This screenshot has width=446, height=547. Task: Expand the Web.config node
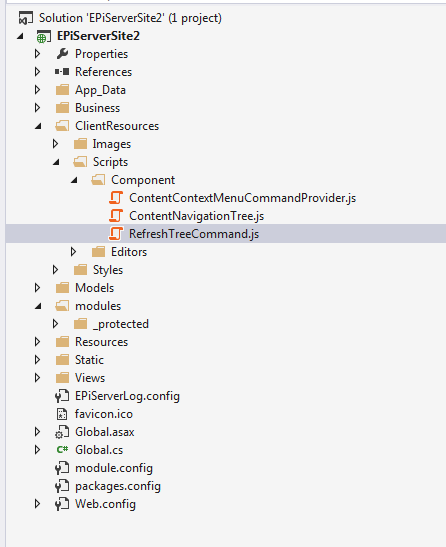37,504
